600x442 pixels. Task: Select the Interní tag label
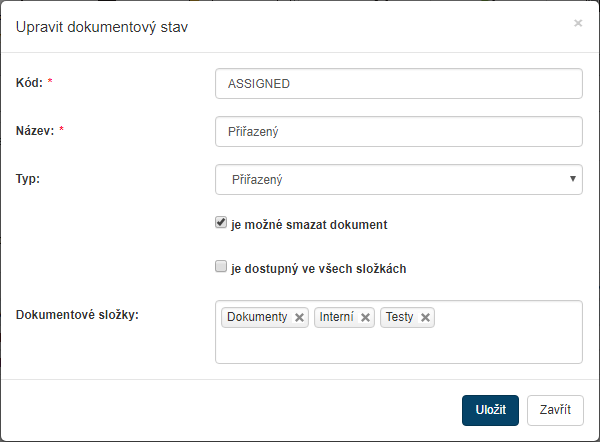pos(338,317)
